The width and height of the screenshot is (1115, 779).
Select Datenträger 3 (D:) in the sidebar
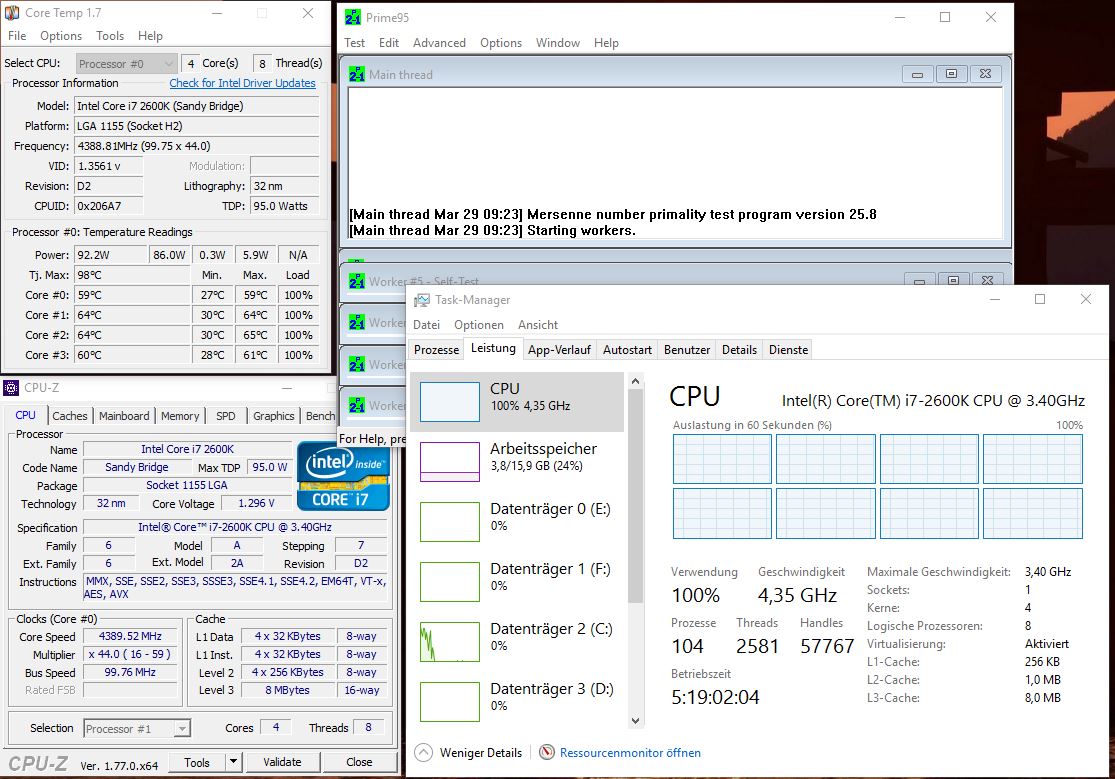tap(517, 701)
